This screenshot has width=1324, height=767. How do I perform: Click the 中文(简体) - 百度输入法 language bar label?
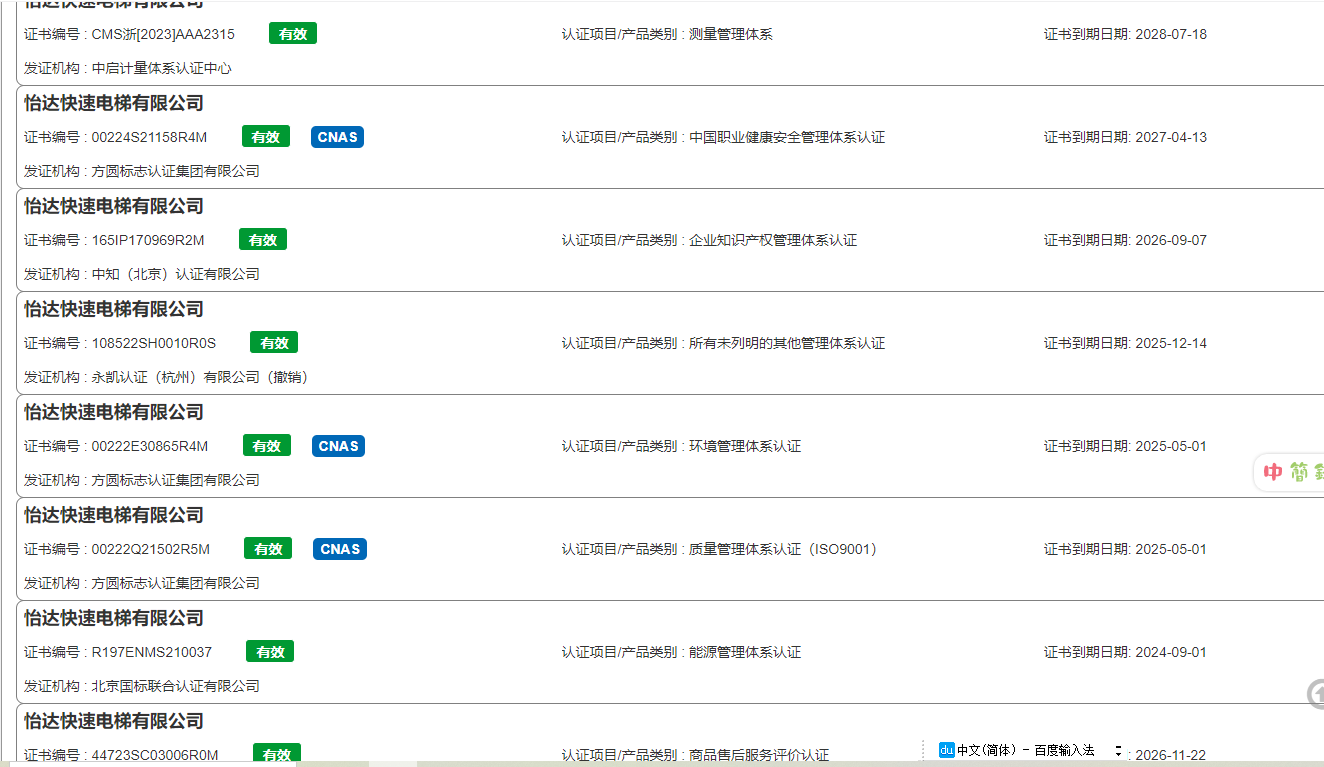pyautogui.click(x=1025, y=750)
